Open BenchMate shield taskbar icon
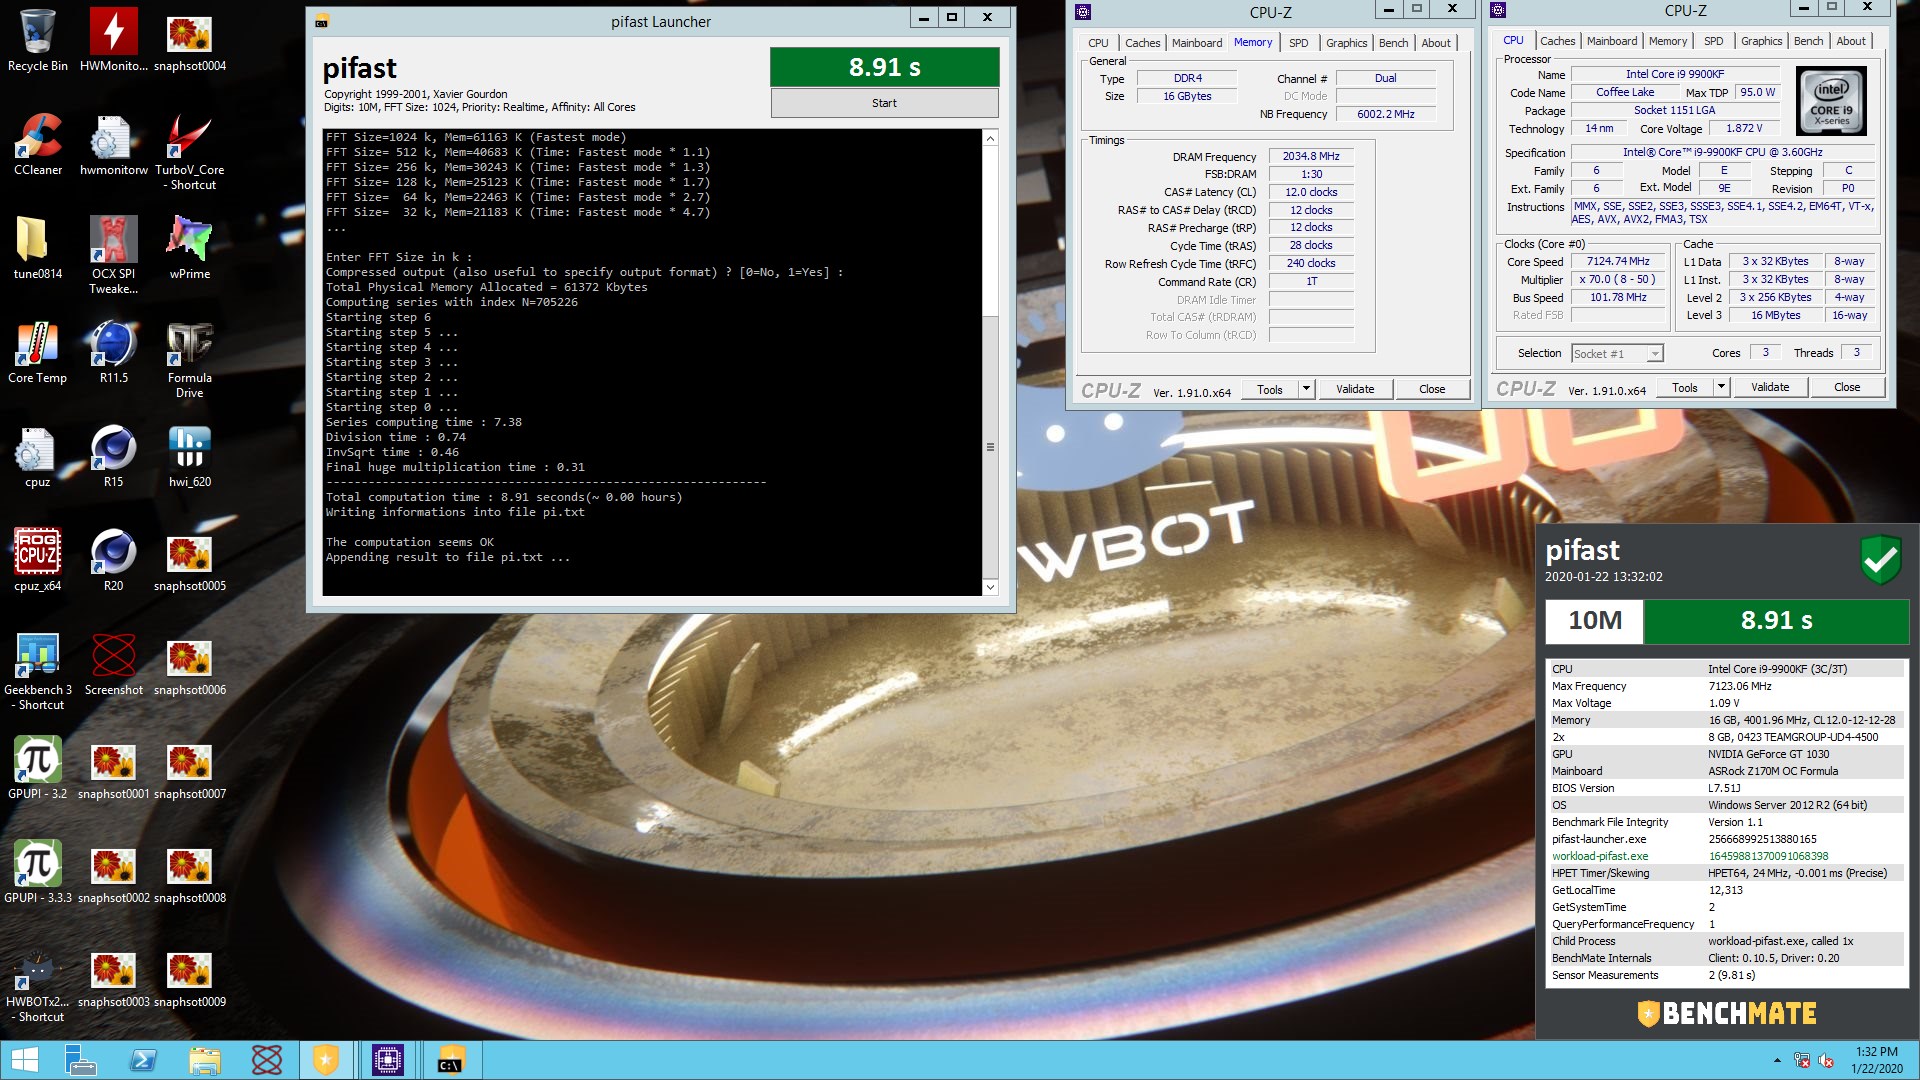The width and height of the screenshot is (1920, 1080). point(326,1060)
